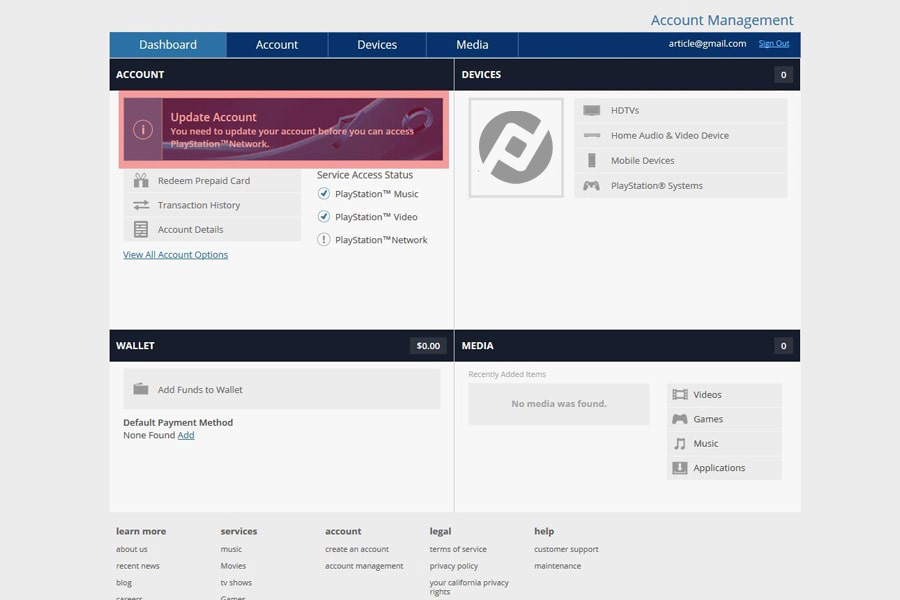The height and width of the screenshot is (600, 900).
Task: Click the music note icon beside Music
Action: pyautogui.click(x=680, y=443)
